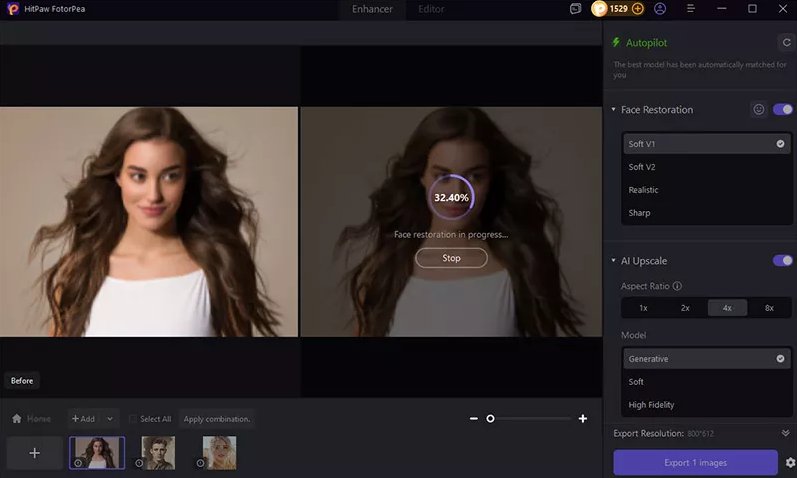Click status icon on soldier portrait thumbnail
The image size is (797, 478).
[x=139, y=463]
